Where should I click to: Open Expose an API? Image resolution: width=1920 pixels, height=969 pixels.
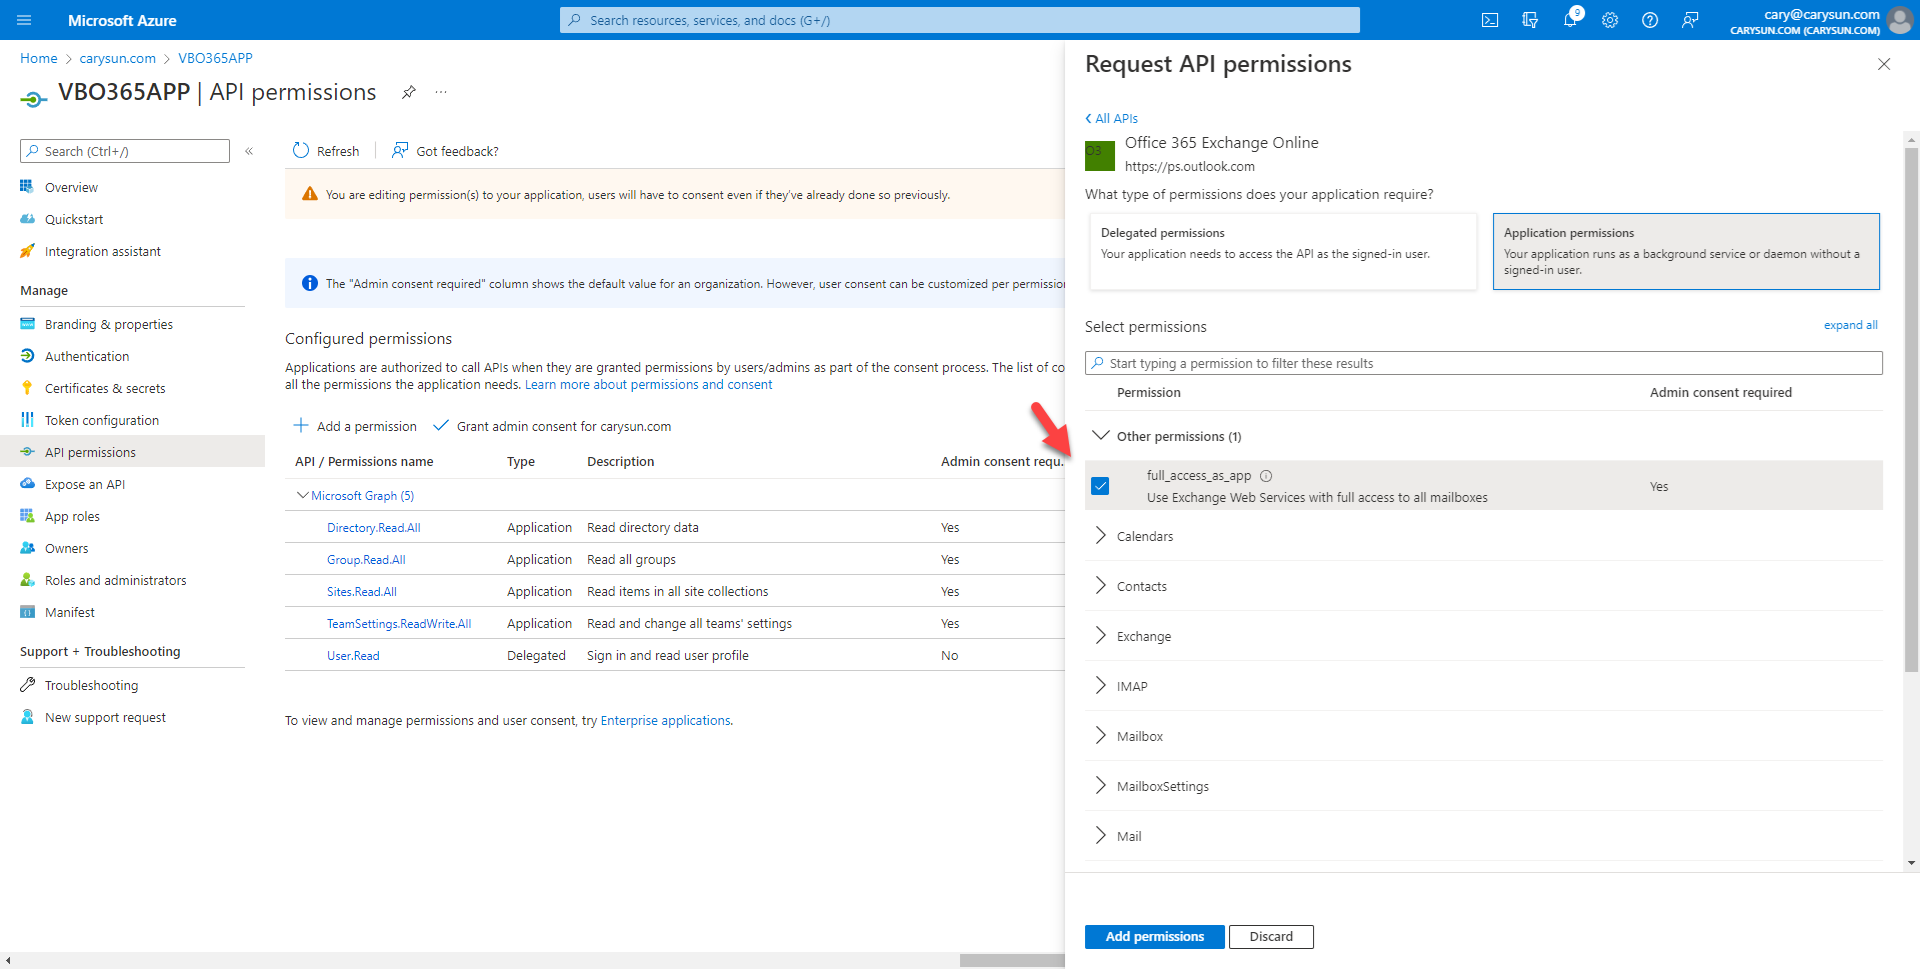(84, 484)
